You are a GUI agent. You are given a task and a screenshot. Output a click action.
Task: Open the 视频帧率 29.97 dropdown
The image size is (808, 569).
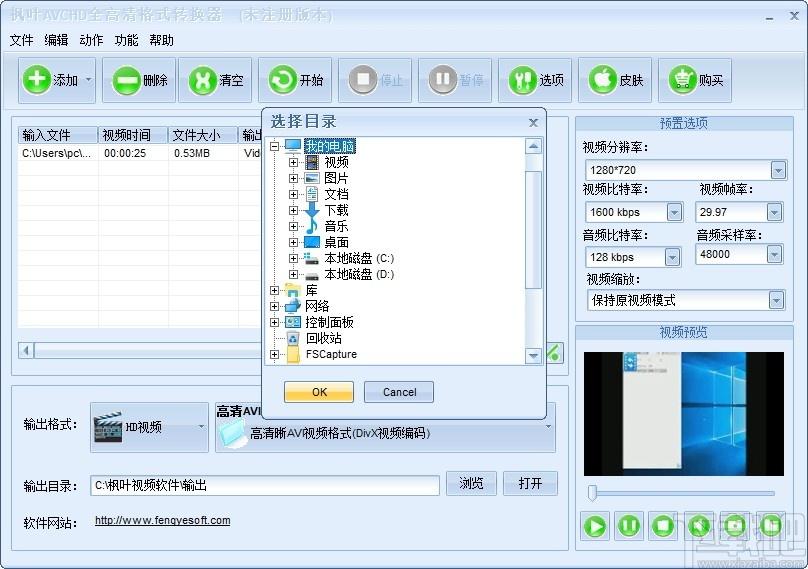(774, 212)
